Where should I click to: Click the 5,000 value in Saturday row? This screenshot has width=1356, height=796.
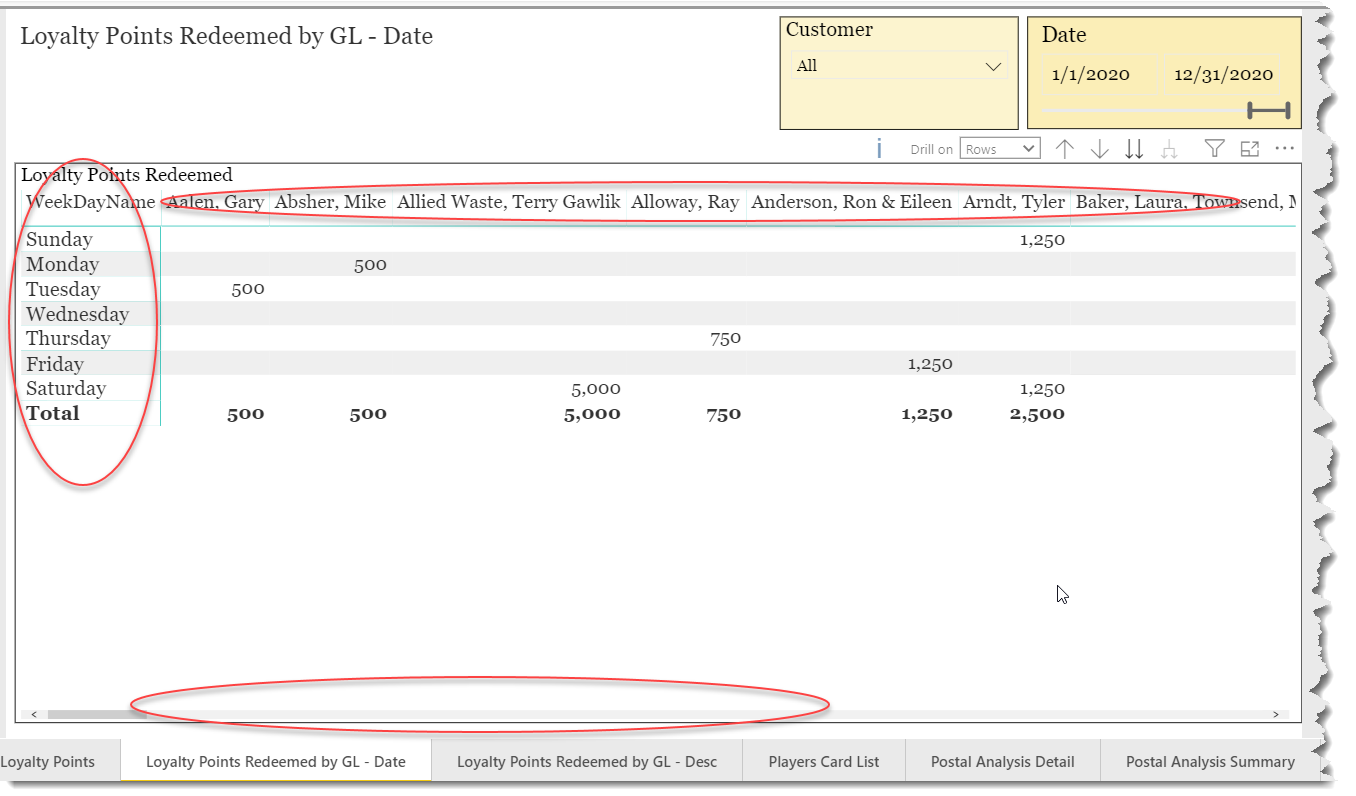(x=596, y=389)
